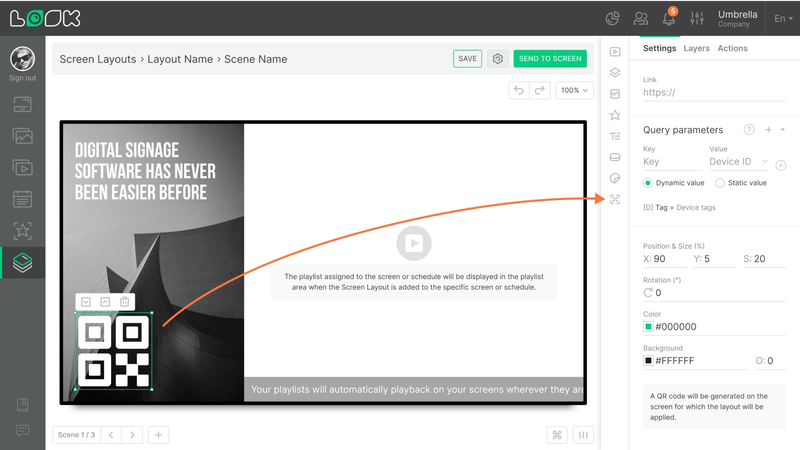The image size is (800, 450).
Task: Go to next scene arrow
Action: (132, 435)
